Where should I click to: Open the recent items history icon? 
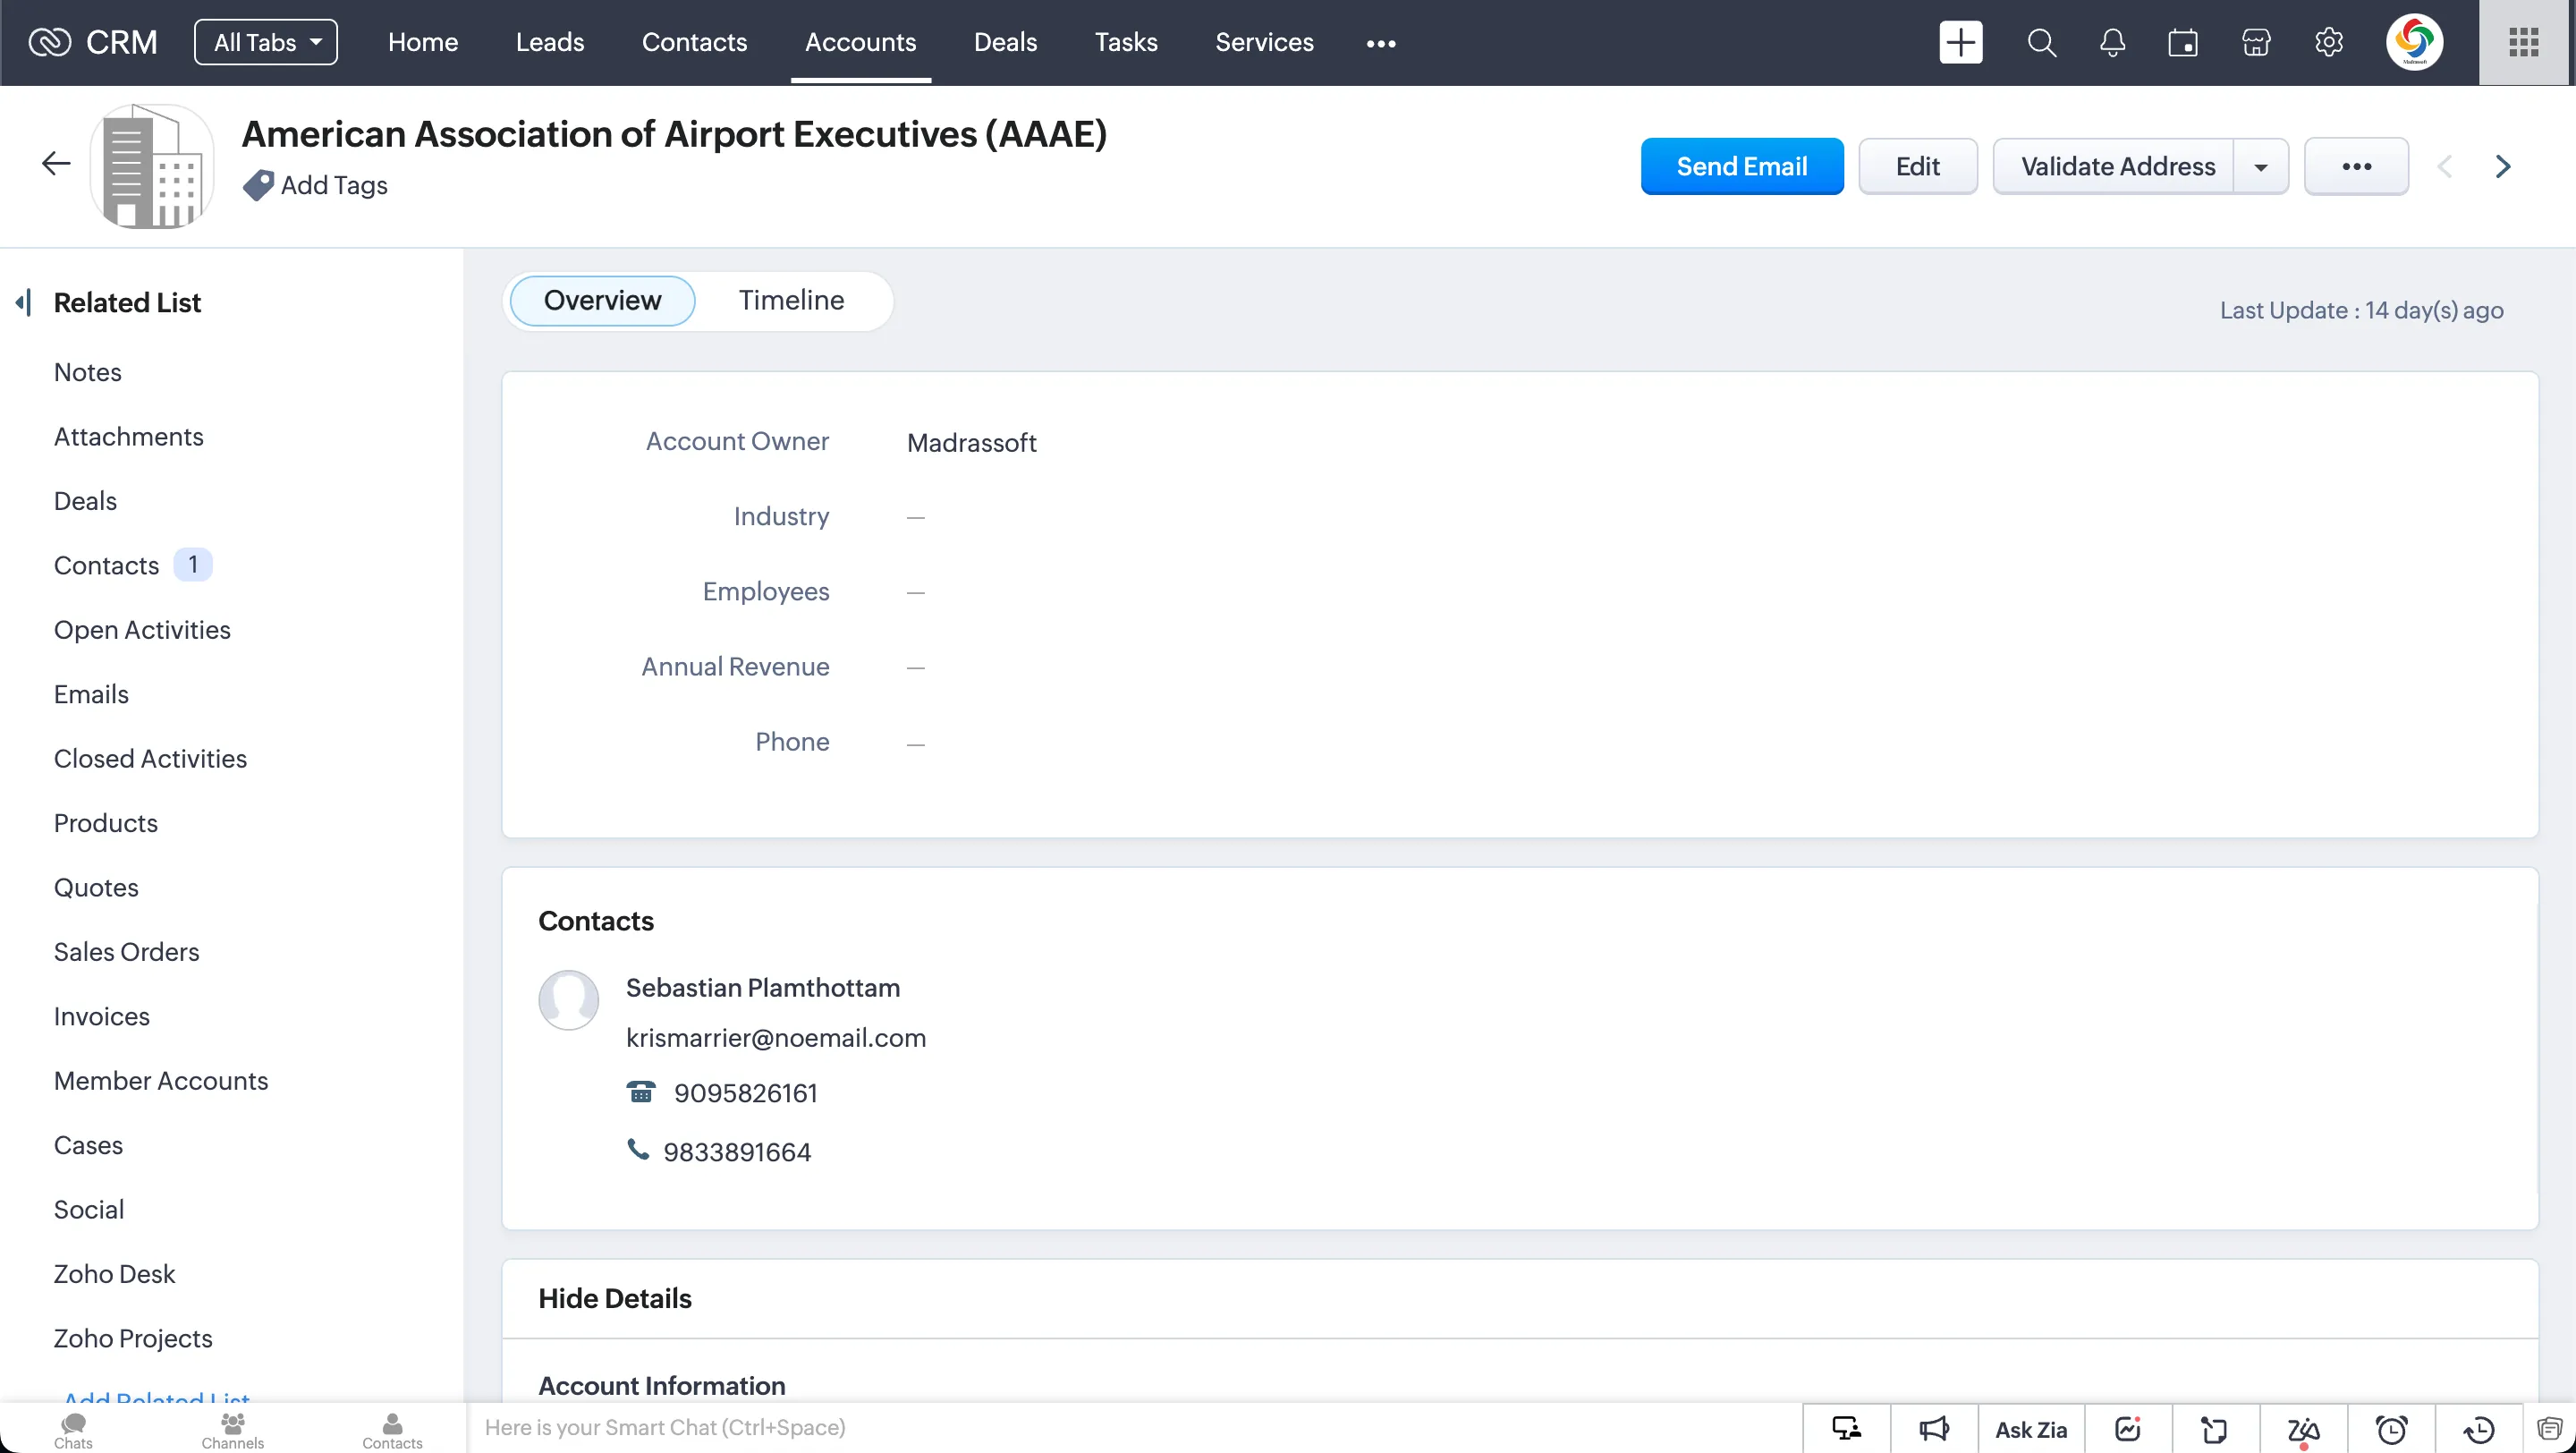2479,1429
